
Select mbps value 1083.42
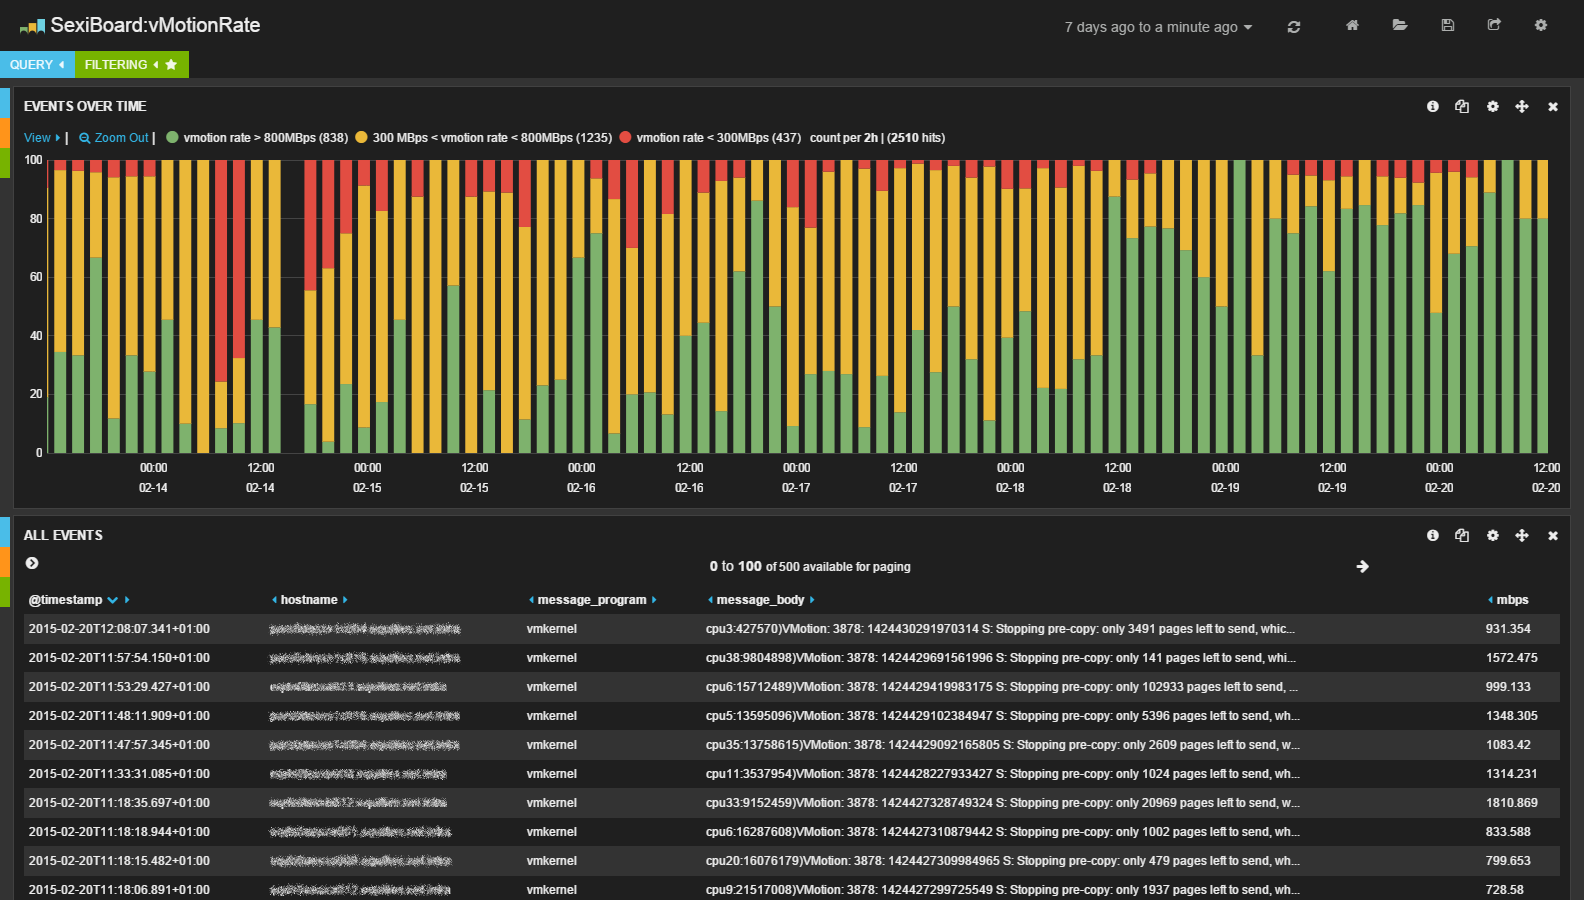1508,745
